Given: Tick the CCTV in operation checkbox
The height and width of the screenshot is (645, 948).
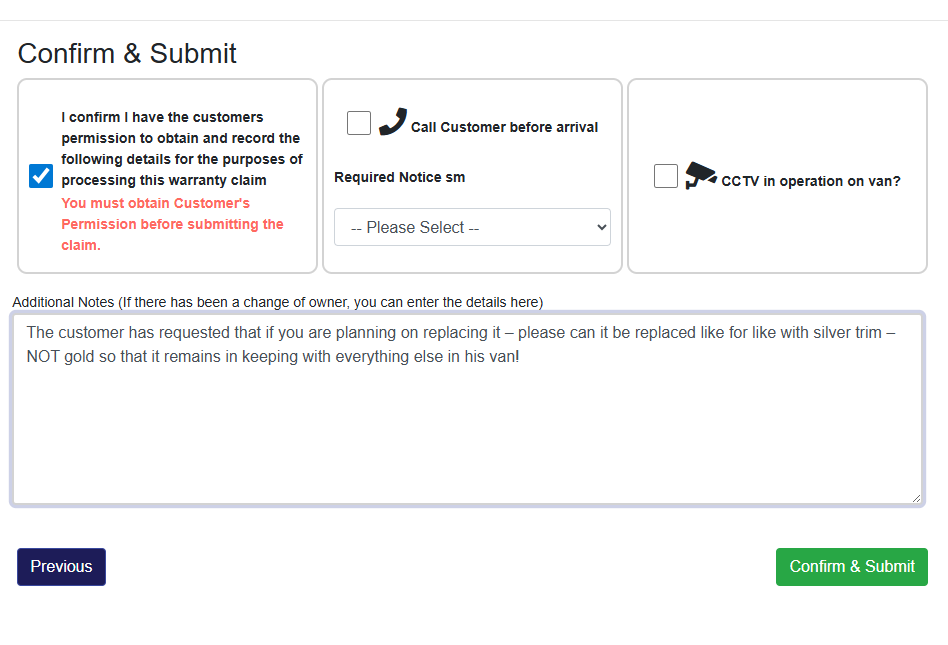Looking at the screenshot, I should [666, 176].
